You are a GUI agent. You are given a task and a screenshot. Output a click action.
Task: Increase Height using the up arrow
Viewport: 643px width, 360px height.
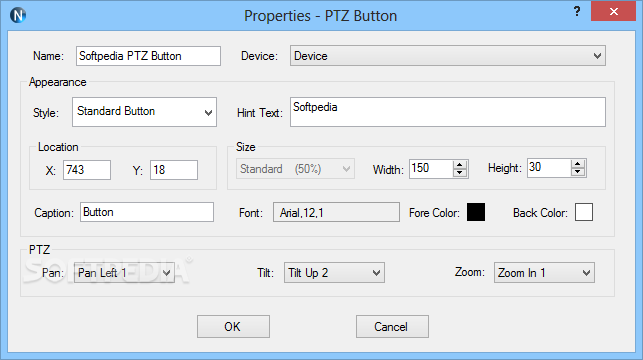pyautogui.click(x=578, y=163)
